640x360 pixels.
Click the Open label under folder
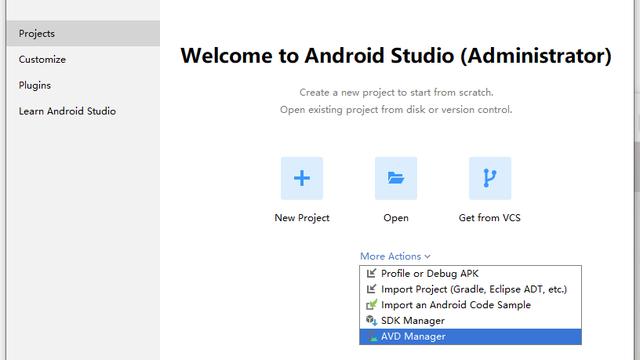396,218
